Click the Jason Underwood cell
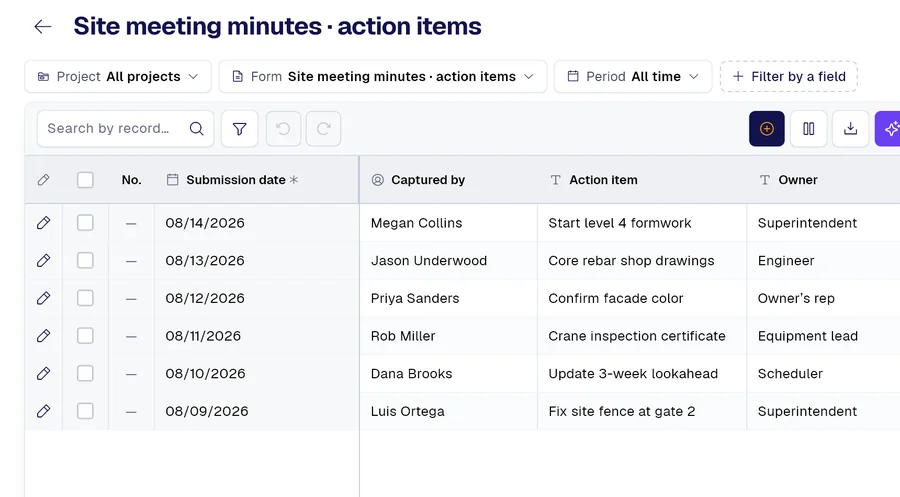 449,261
